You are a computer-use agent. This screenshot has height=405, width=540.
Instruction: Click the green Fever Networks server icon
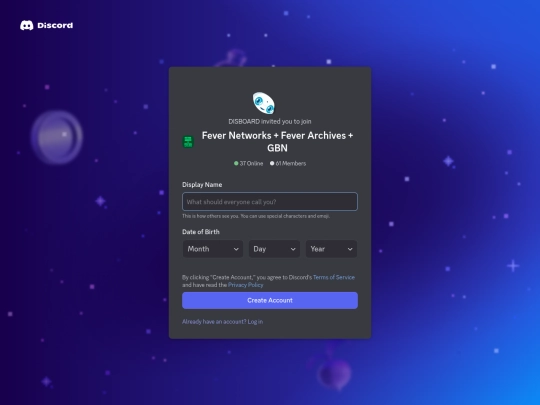pyautogui.click(x=188, y=142)
